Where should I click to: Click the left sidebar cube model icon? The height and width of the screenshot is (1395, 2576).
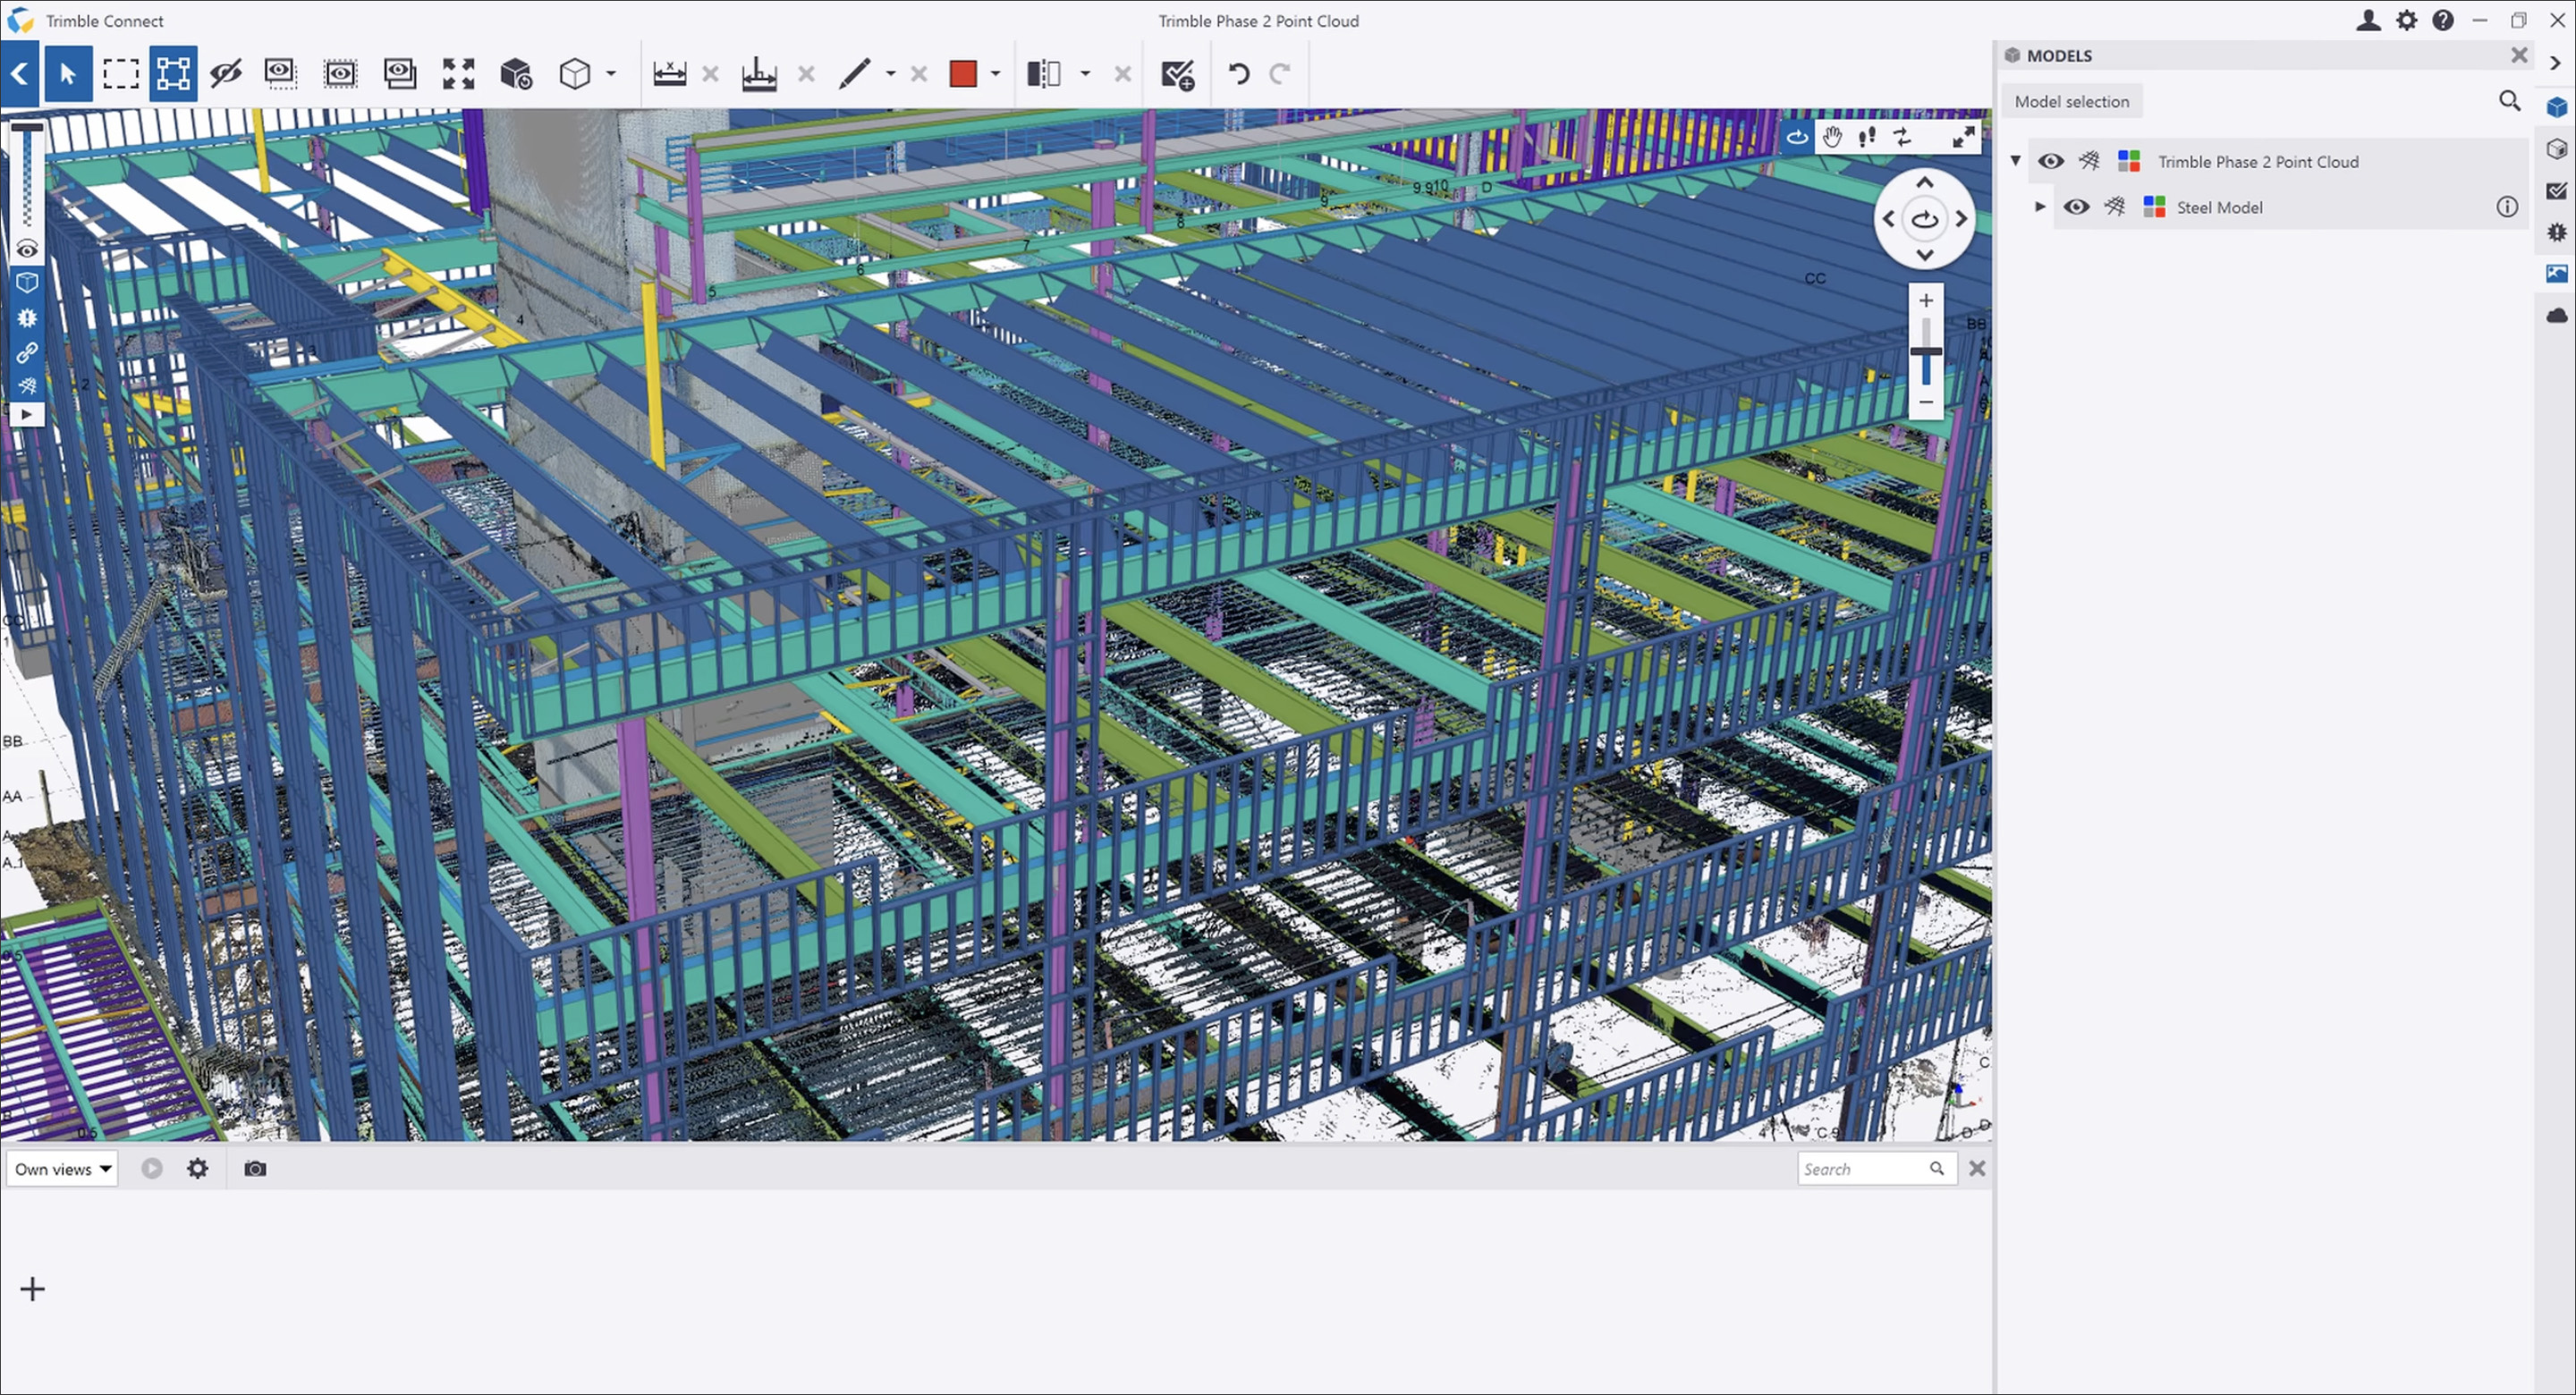[27, 283]
